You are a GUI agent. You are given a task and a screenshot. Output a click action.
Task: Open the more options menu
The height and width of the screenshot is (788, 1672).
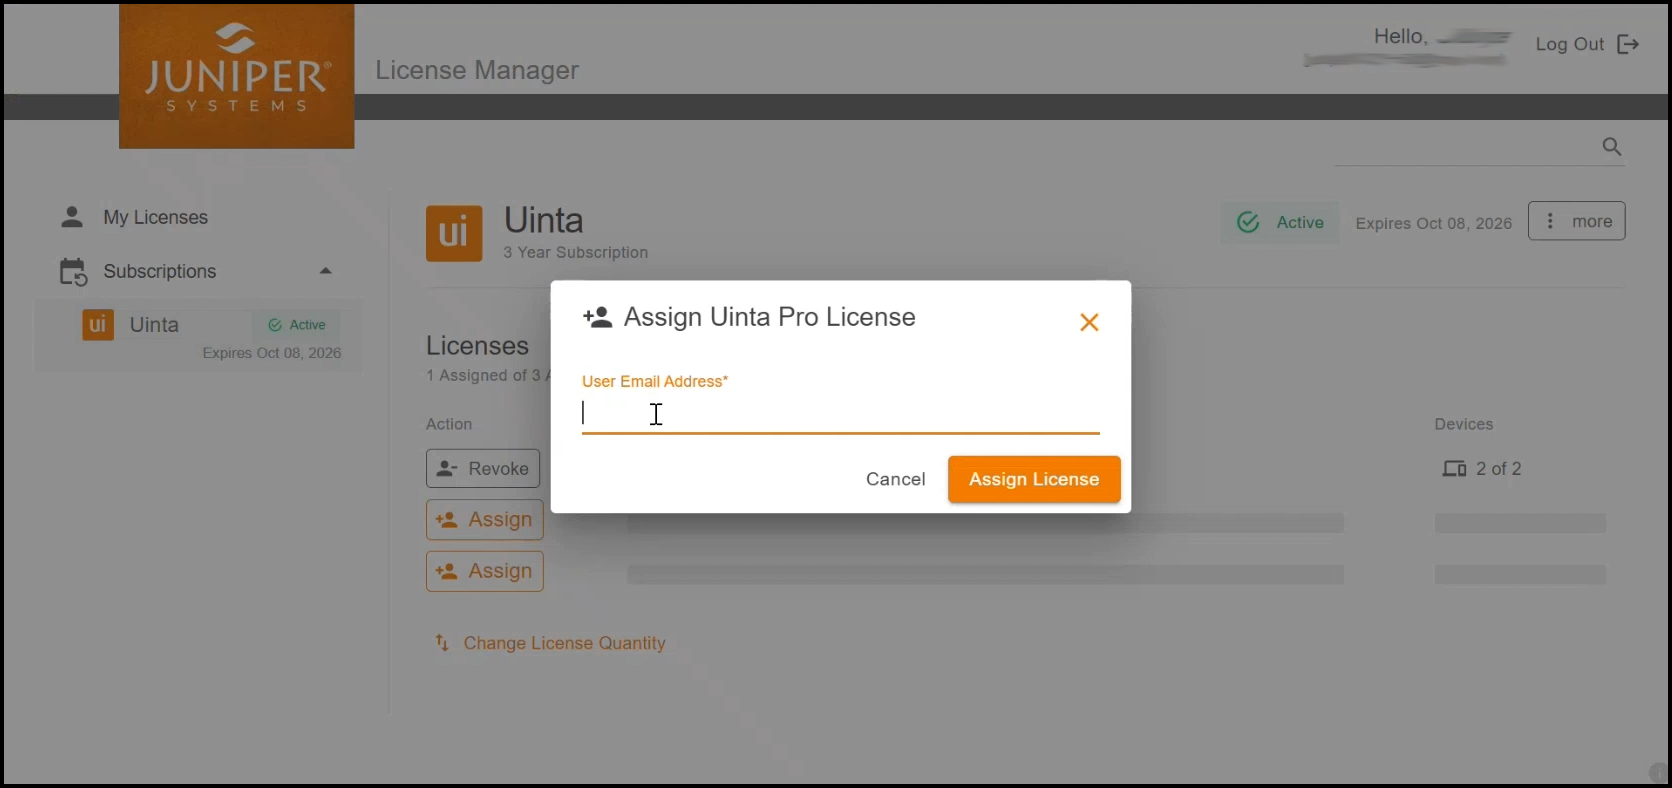(x=1576, y=221)
